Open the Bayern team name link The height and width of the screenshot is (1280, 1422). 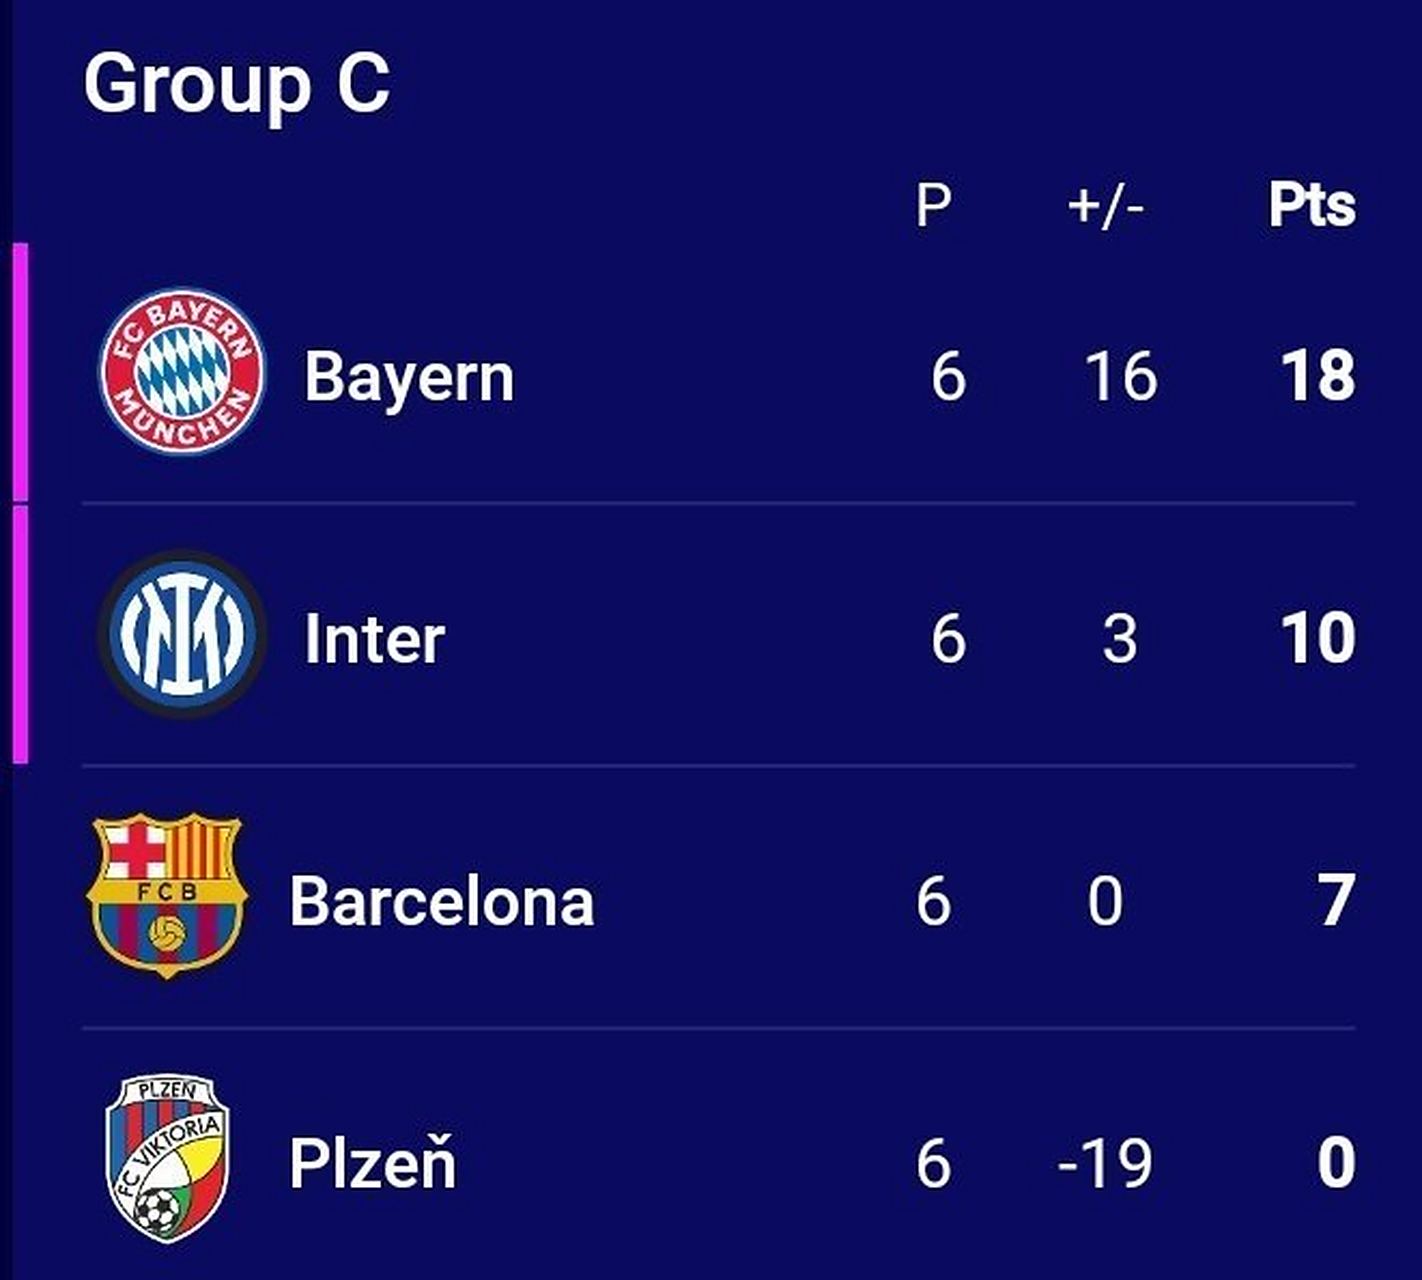(409, 377)
